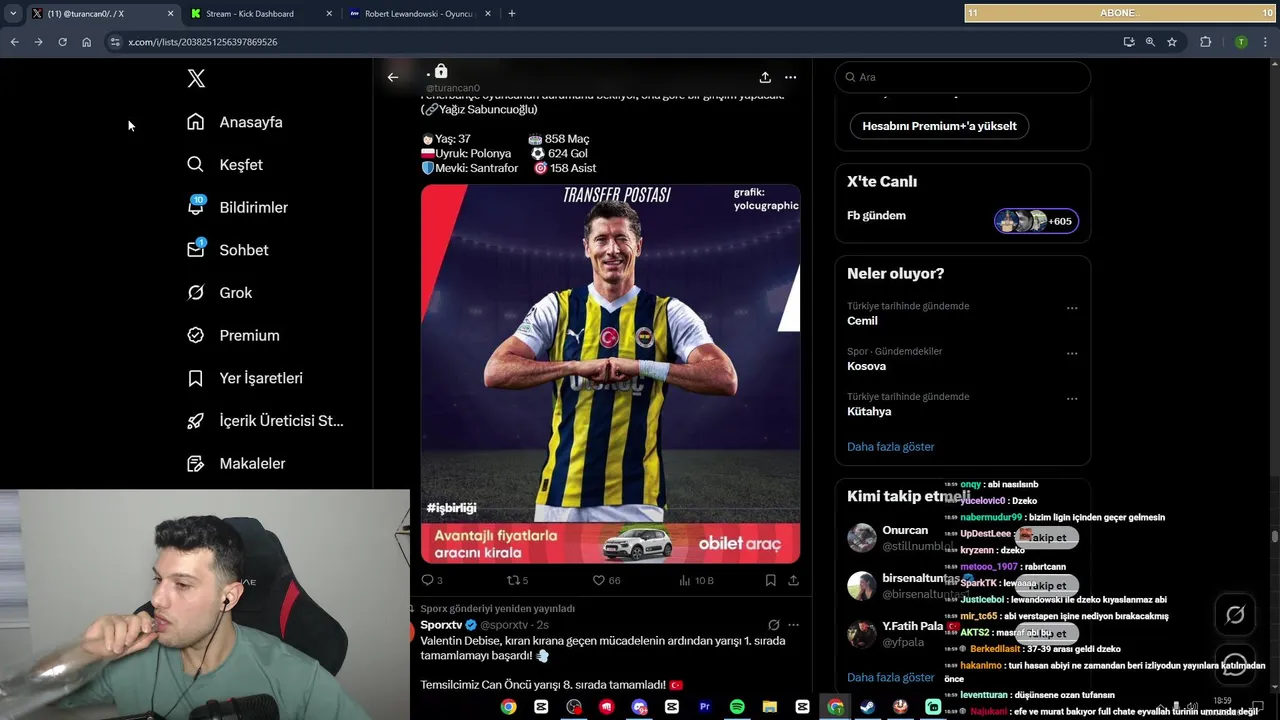Expand browser tab search dropdown

[x=13, y=14]
